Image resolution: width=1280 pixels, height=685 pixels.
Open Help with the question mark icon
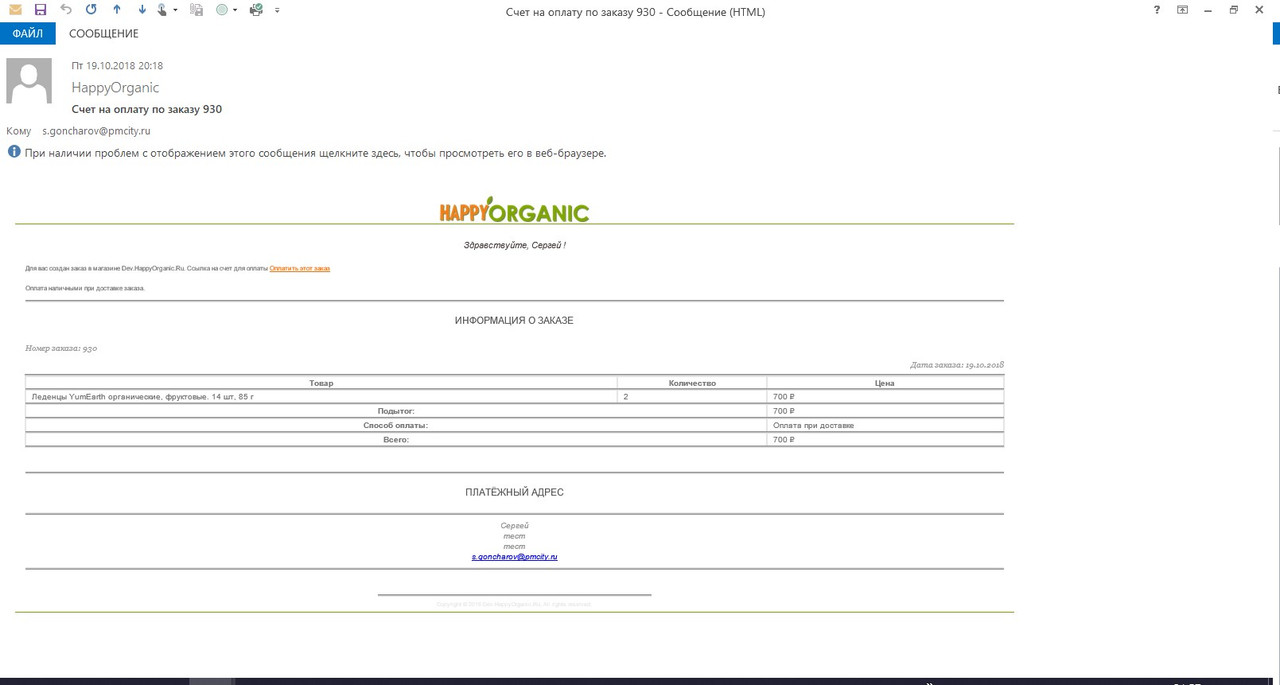pos(1157,10)
